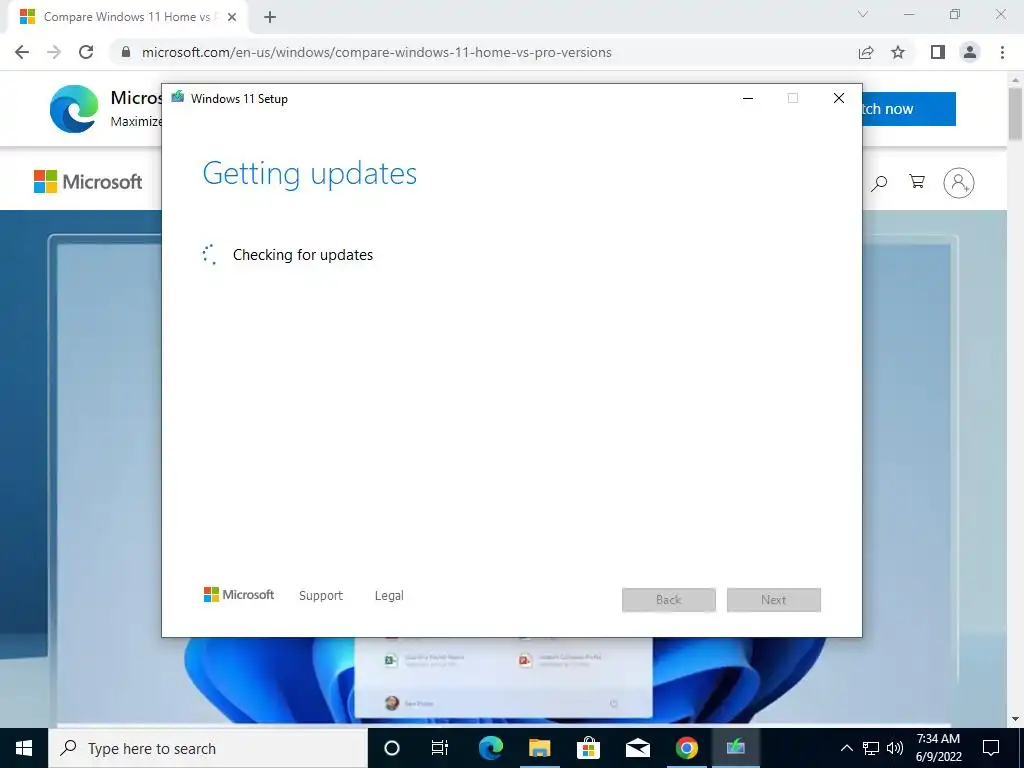Image resolution: width=1024 pixels, height=768 pixels.
Task: Close the Compare Windows 11 Home tab
Action: 232,17
